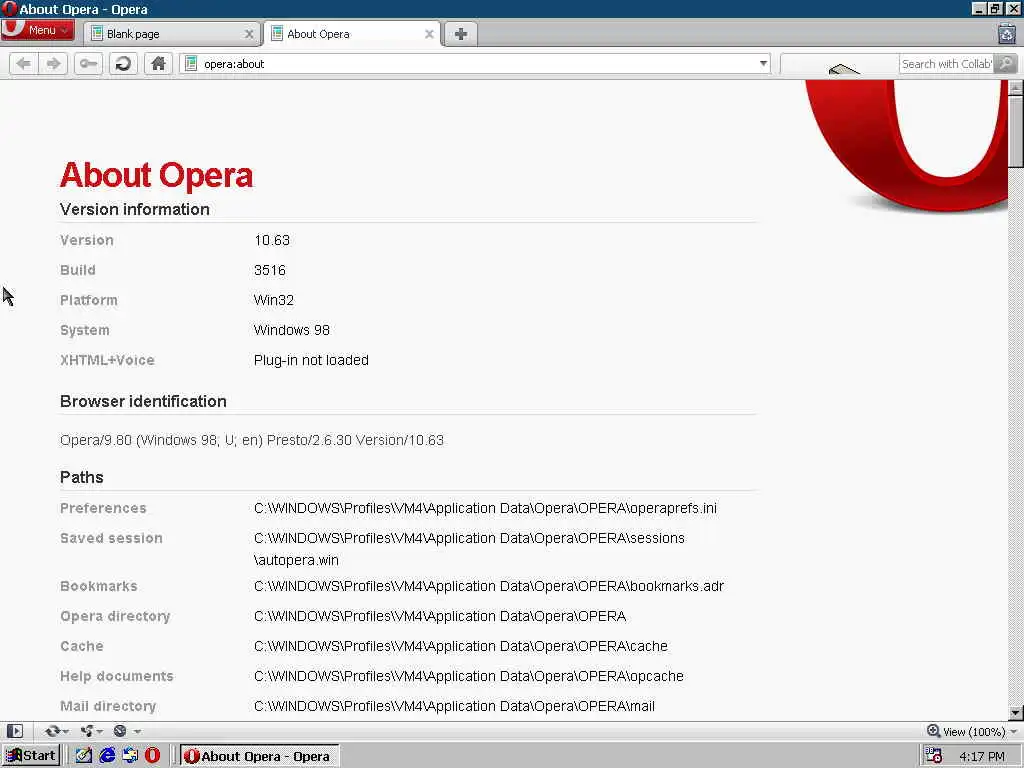This screenshot has height=768, width=1024.
Task: Open closed tabs trash icon
Action: 1007,33
